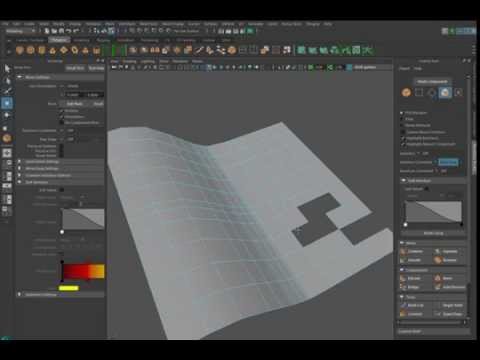Activate the Quad Draw tool
Viewport: 480px width, 360px height.
[x=449, y=314]
